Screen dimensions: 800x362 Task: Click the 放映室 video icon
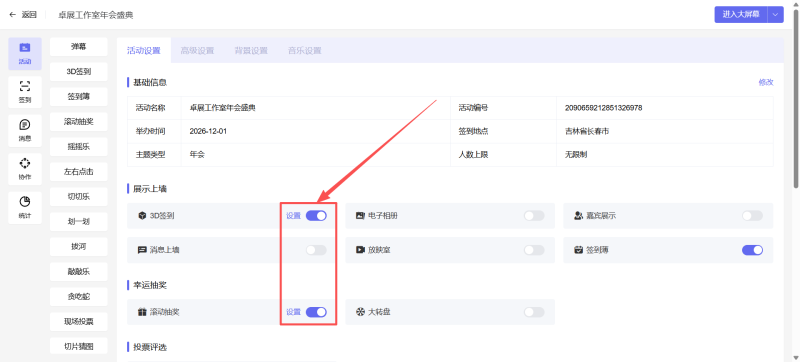point(360,250)
